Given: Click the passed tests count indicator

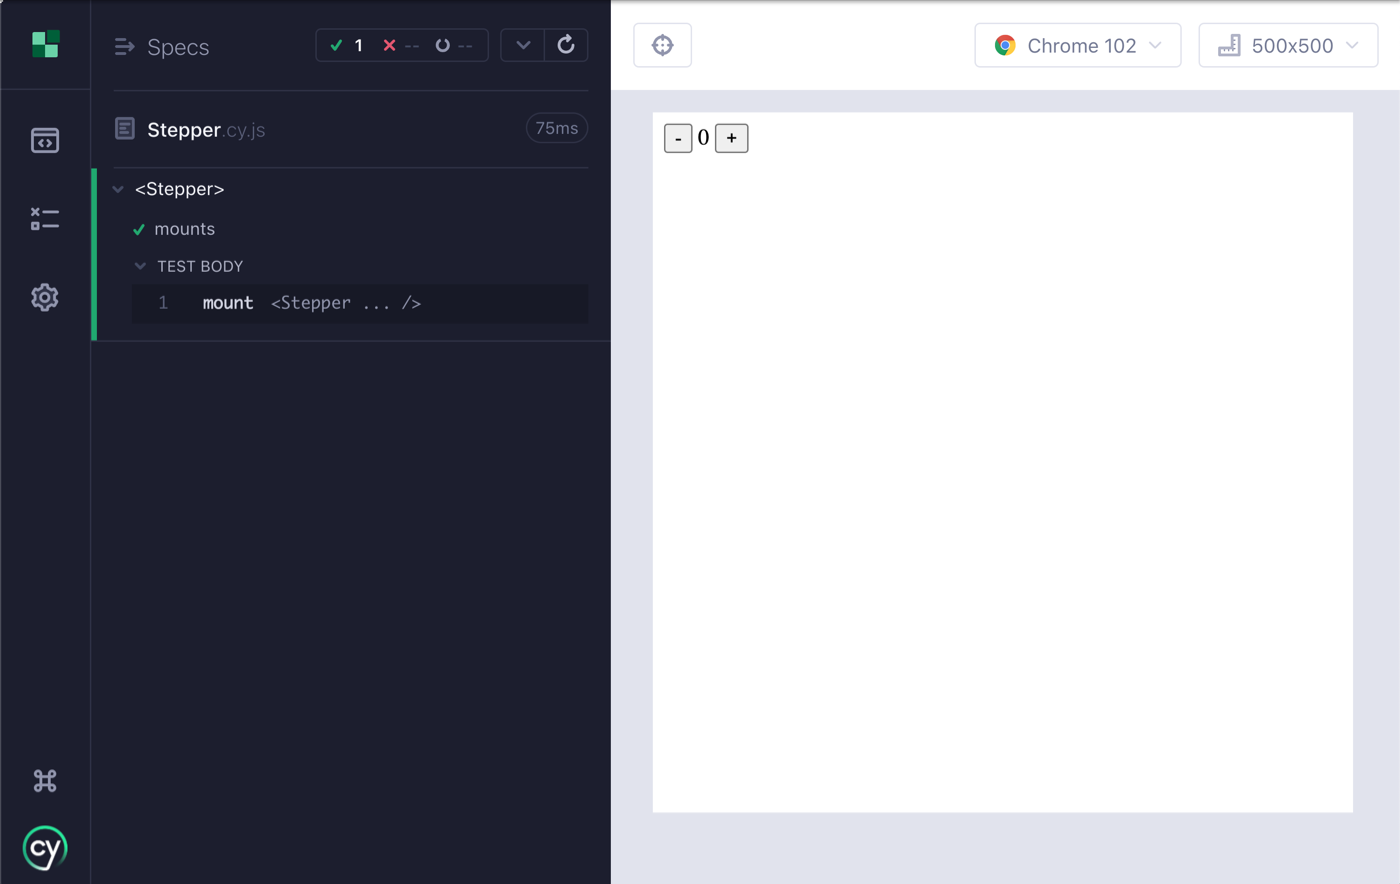Looking at the screenshot, I should click(x=347, y=46).
